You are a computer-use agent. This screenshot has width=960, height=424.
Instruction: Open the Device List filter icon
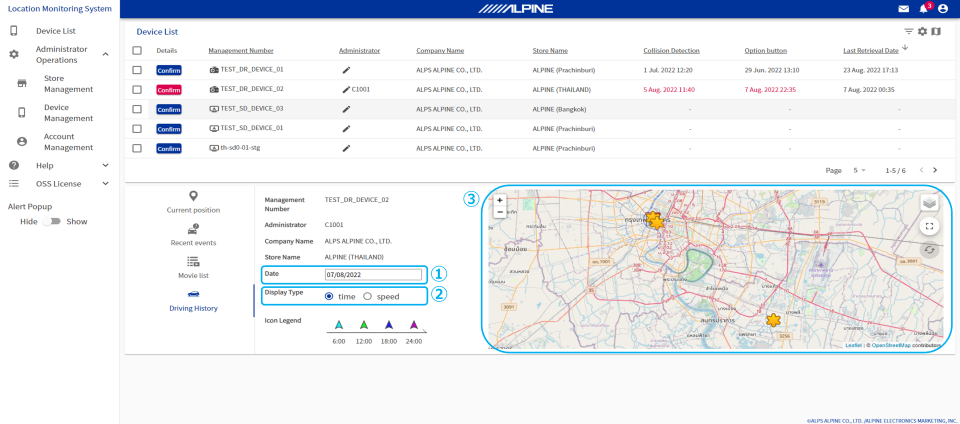tap(909, 31)
